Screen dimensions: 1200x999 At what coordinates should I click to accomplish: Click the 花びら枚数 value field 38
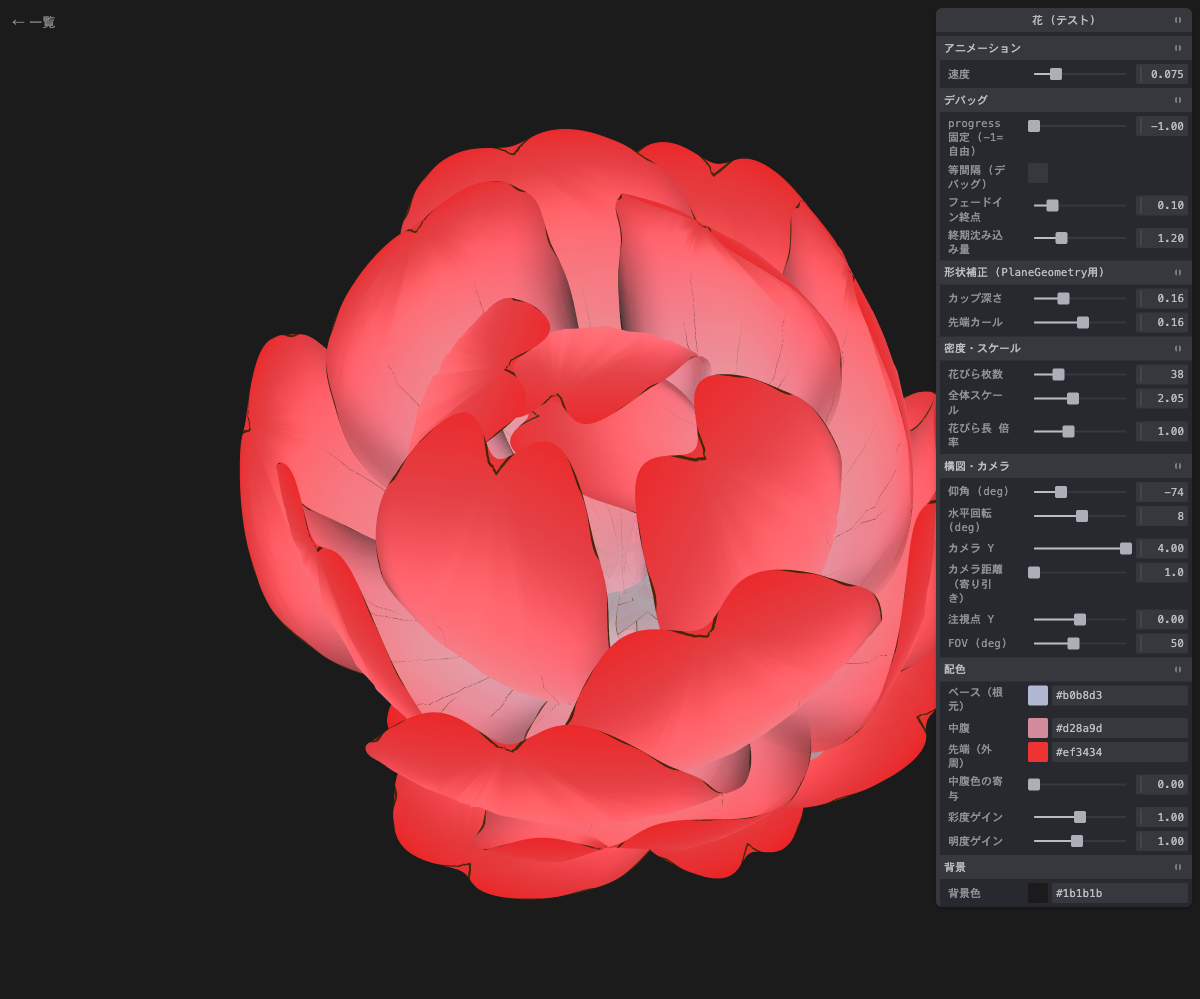point(1162,374)
